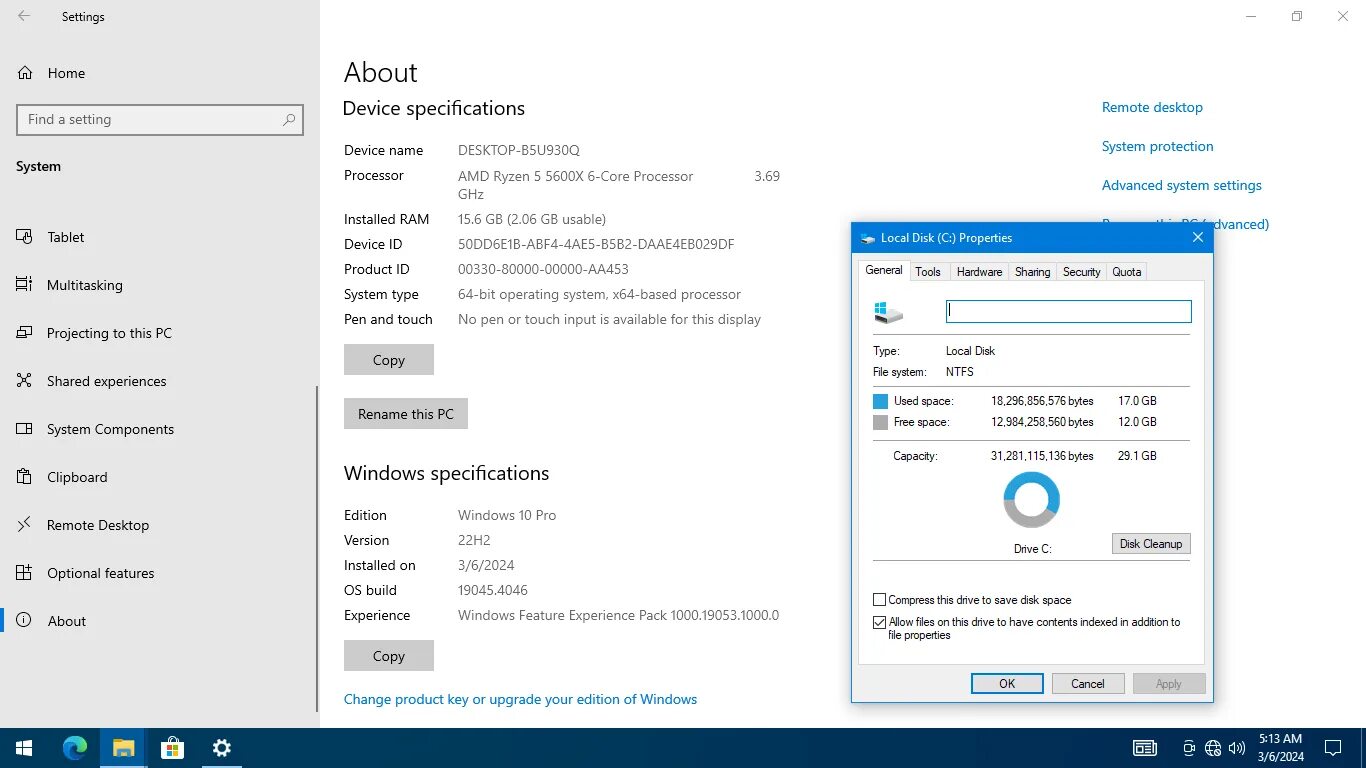The image size is (1366, 768).
Task: Open Microsoft Store from taskbar
Action: coord(172,748)
